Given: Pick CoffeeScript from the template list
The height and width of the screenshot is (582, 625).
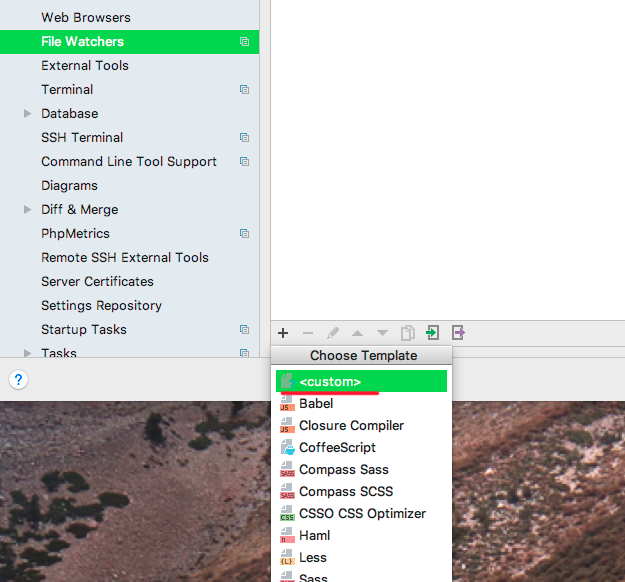Looking at the screenshot, I should (x=337, y=447).
